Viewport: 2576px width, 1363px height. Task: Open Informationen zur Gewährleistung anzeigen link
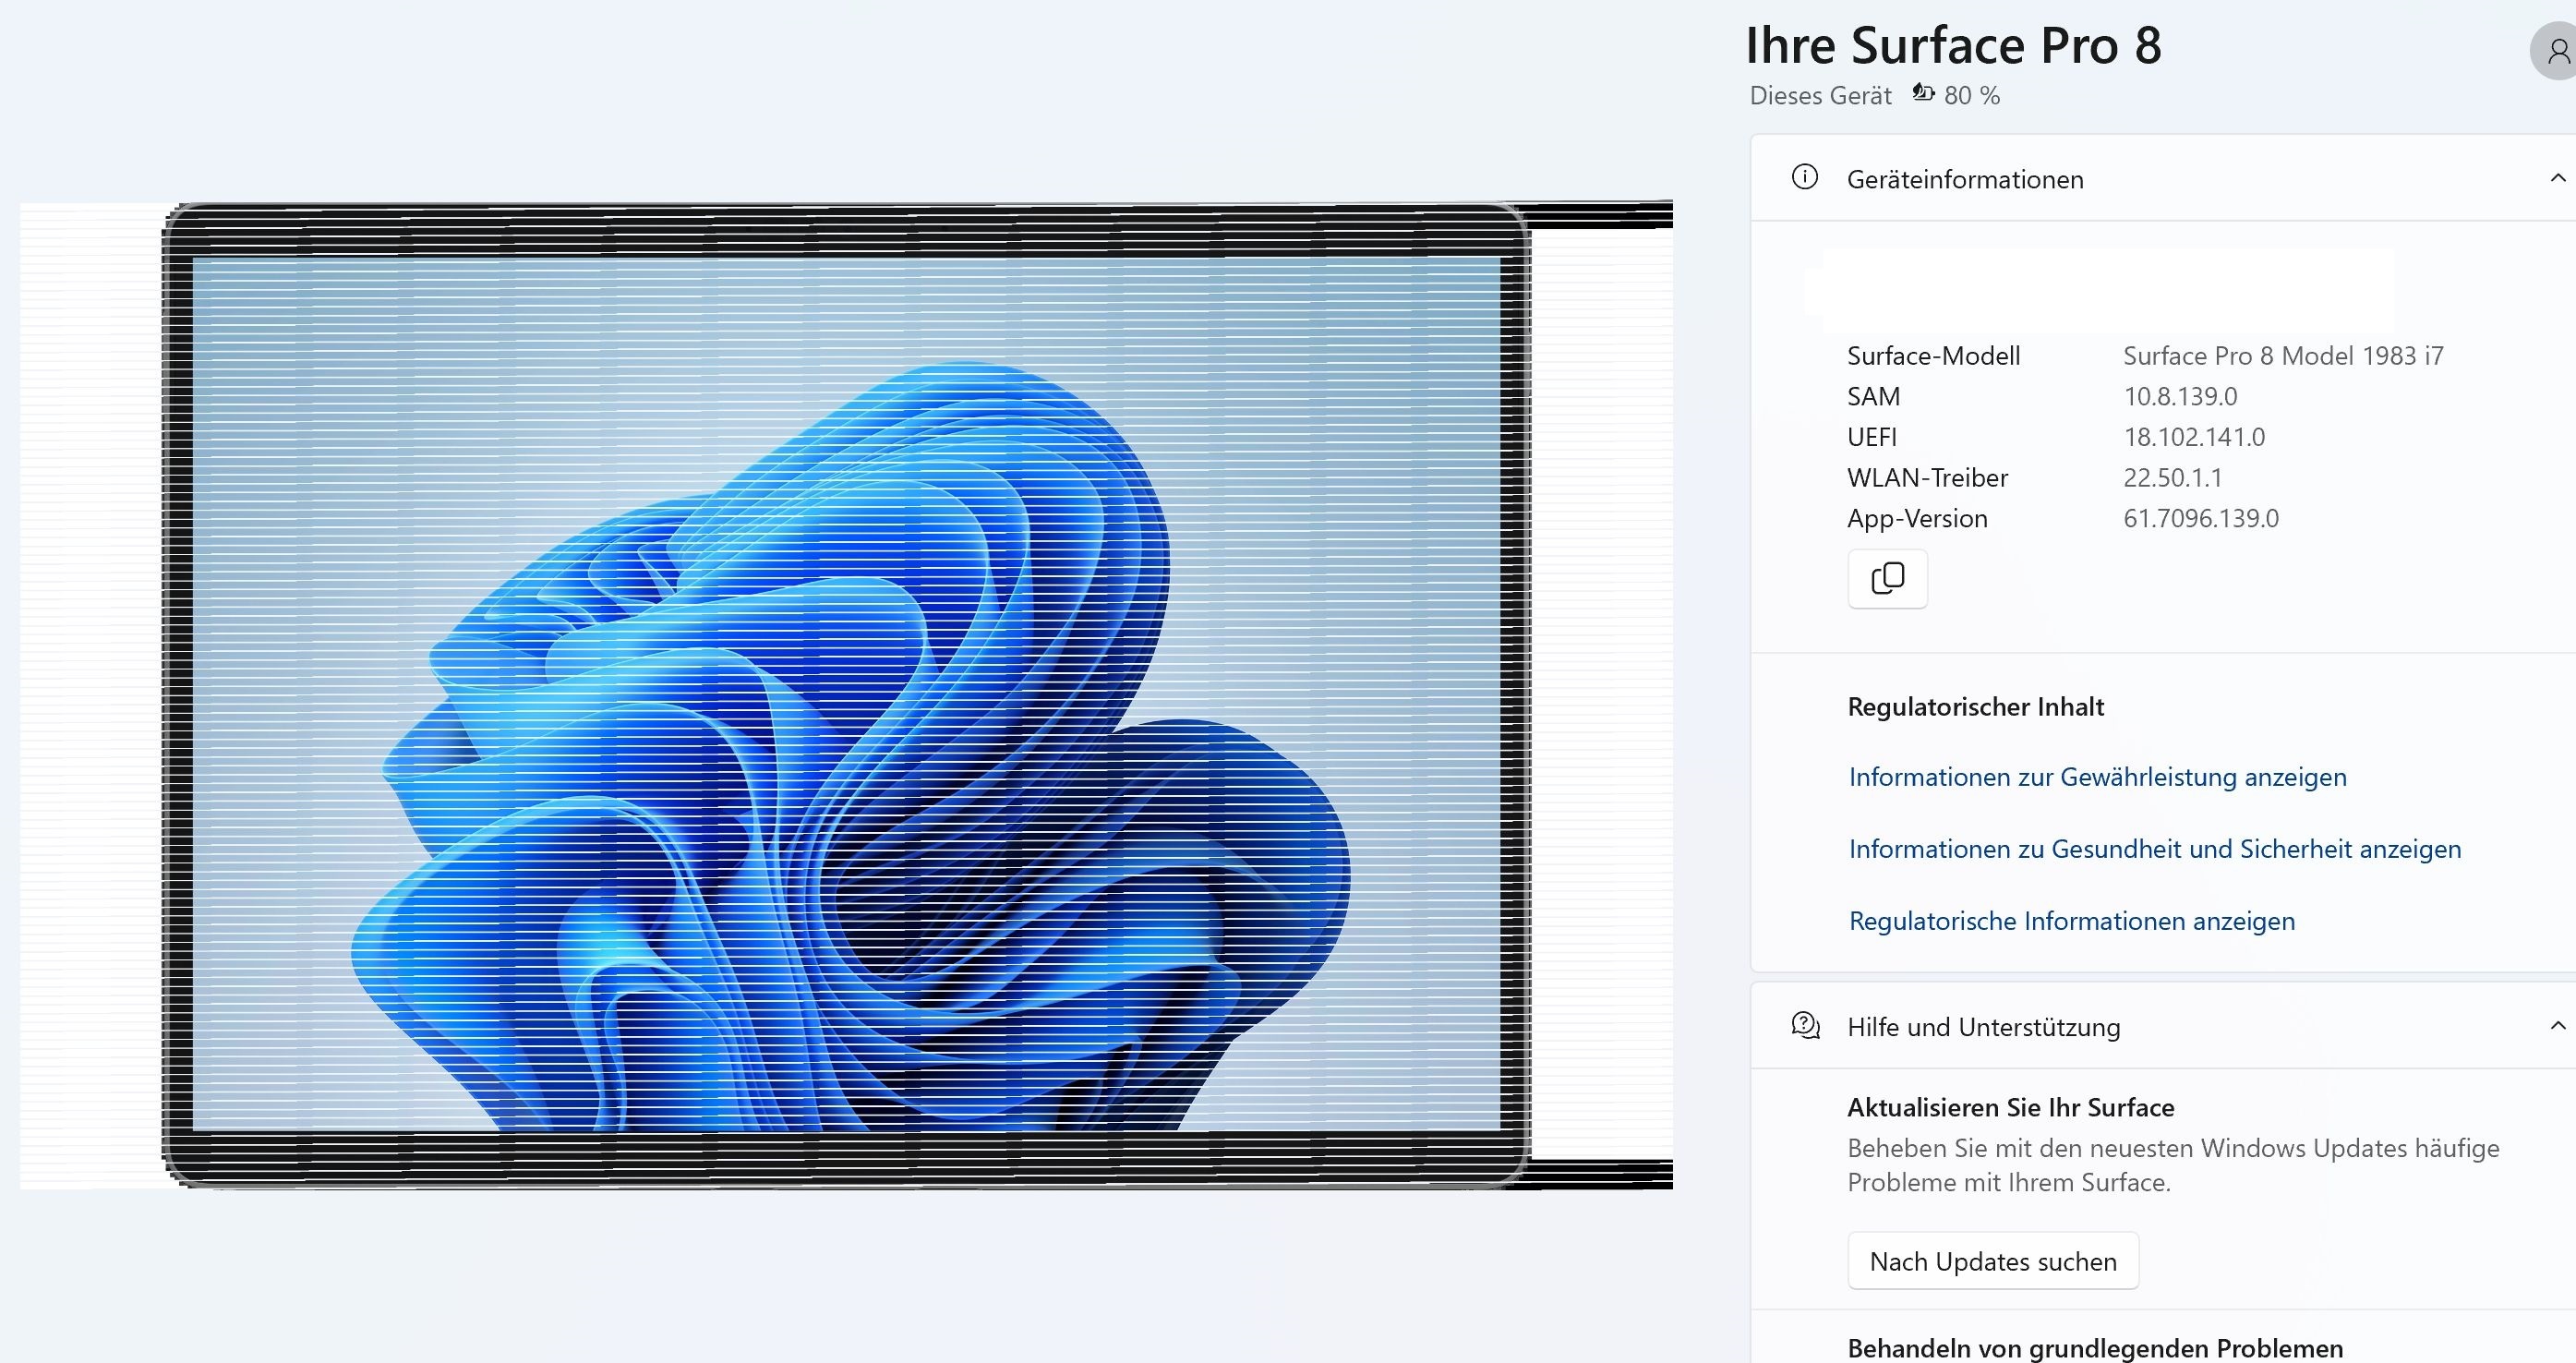tap(2097, 777)
